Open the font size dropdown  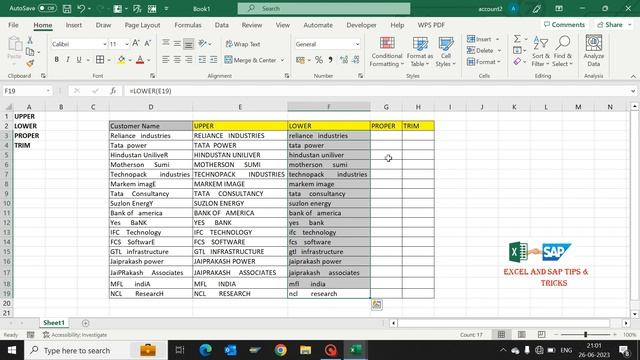tap(127, 44)
